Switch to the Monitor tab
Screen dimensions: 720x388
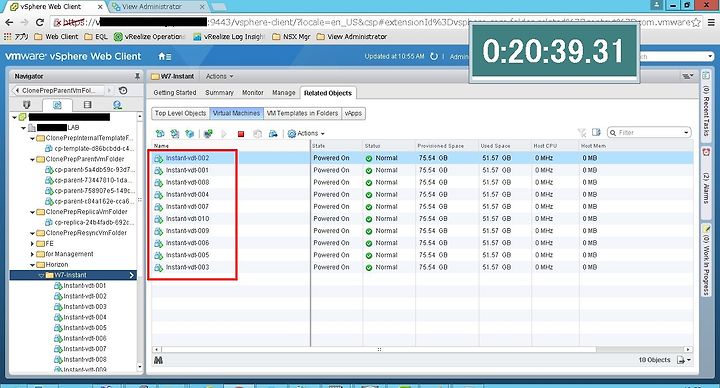(253, 93)
